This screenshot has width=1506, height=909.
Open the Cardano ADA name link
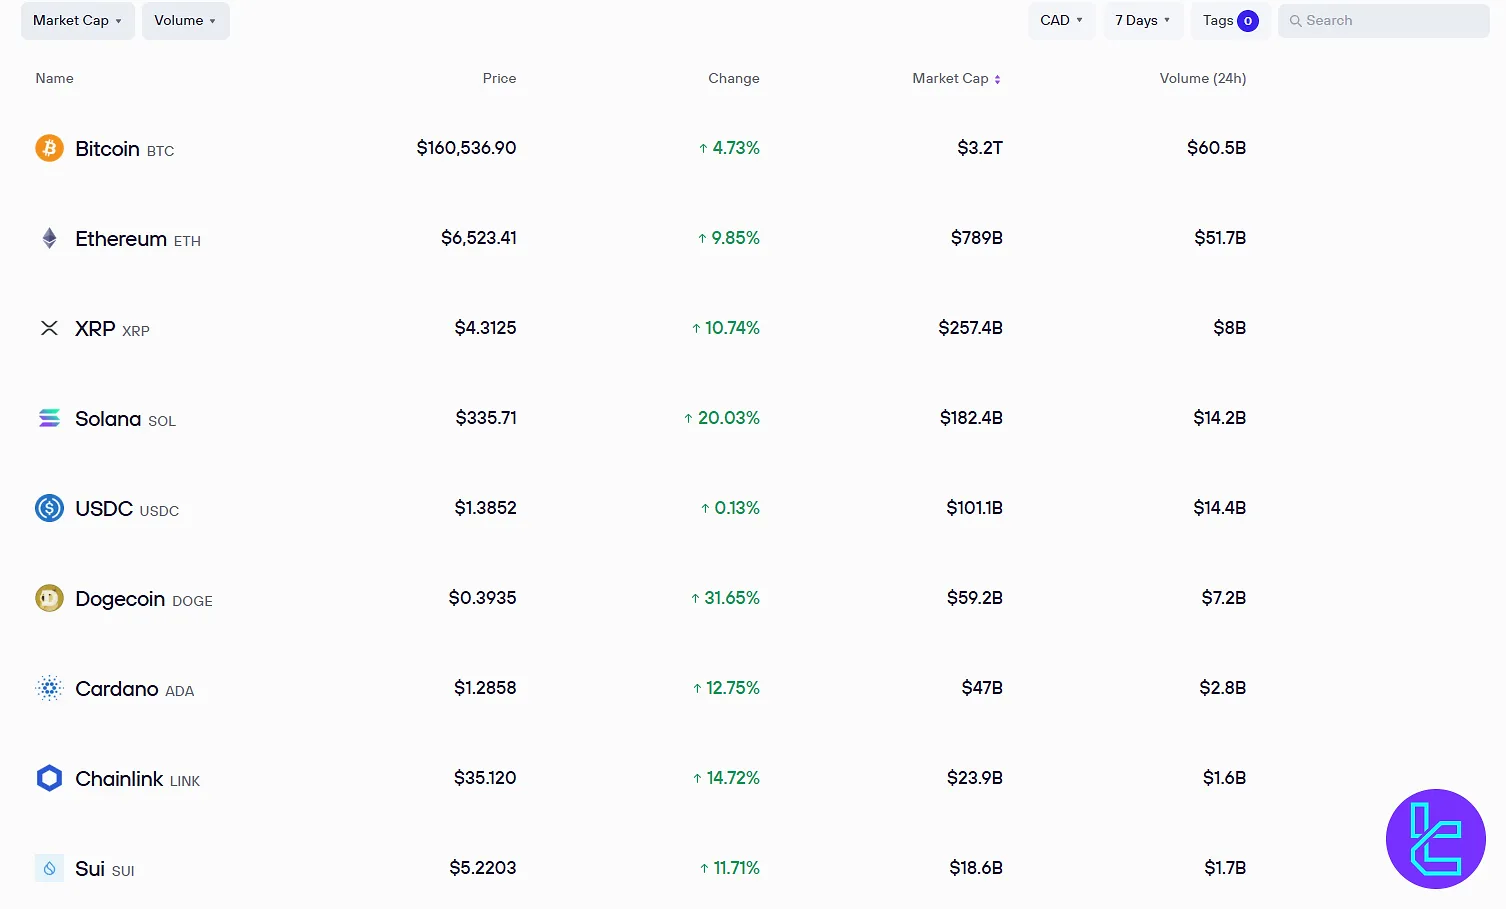tap(135, 689)
